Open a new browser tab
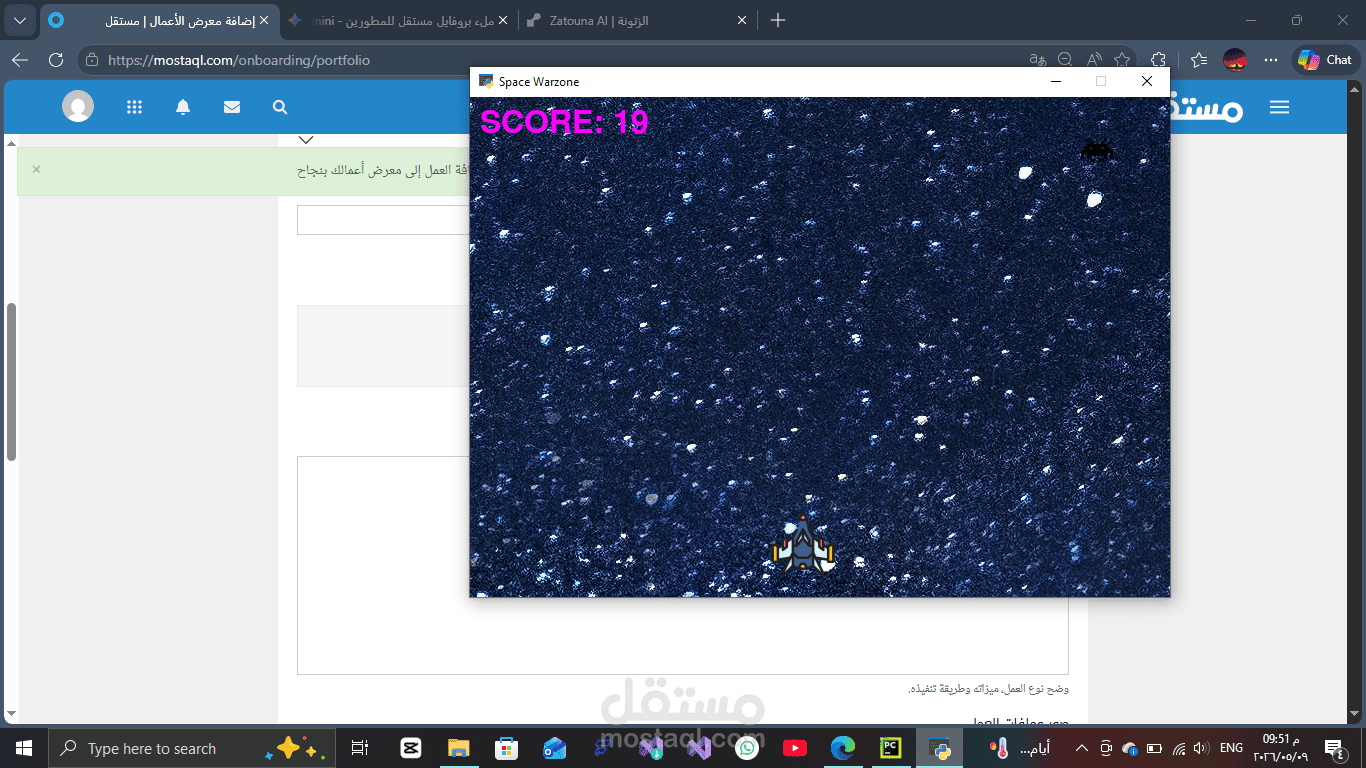The height and width of the screenshot is (768, 1366). click(x=778, y=20)
